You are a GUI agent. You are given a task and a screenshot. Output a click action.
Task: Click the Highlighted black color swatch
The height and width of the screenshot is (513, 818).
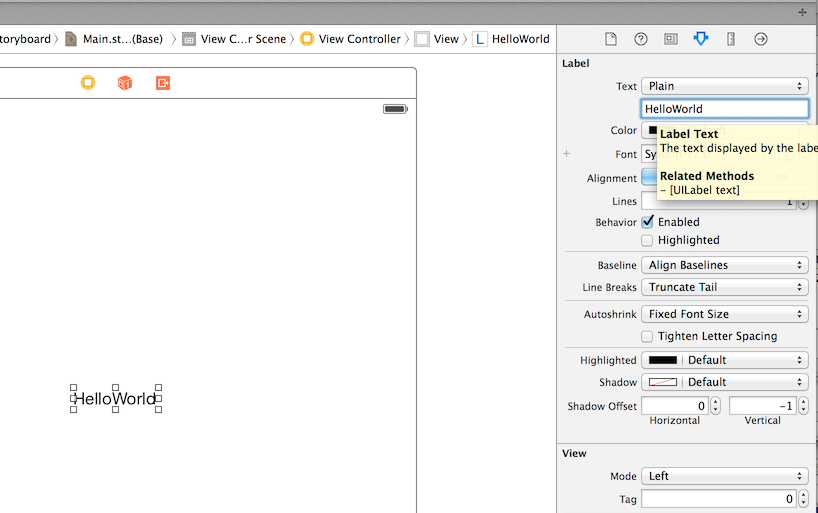(x=662, y=360)
